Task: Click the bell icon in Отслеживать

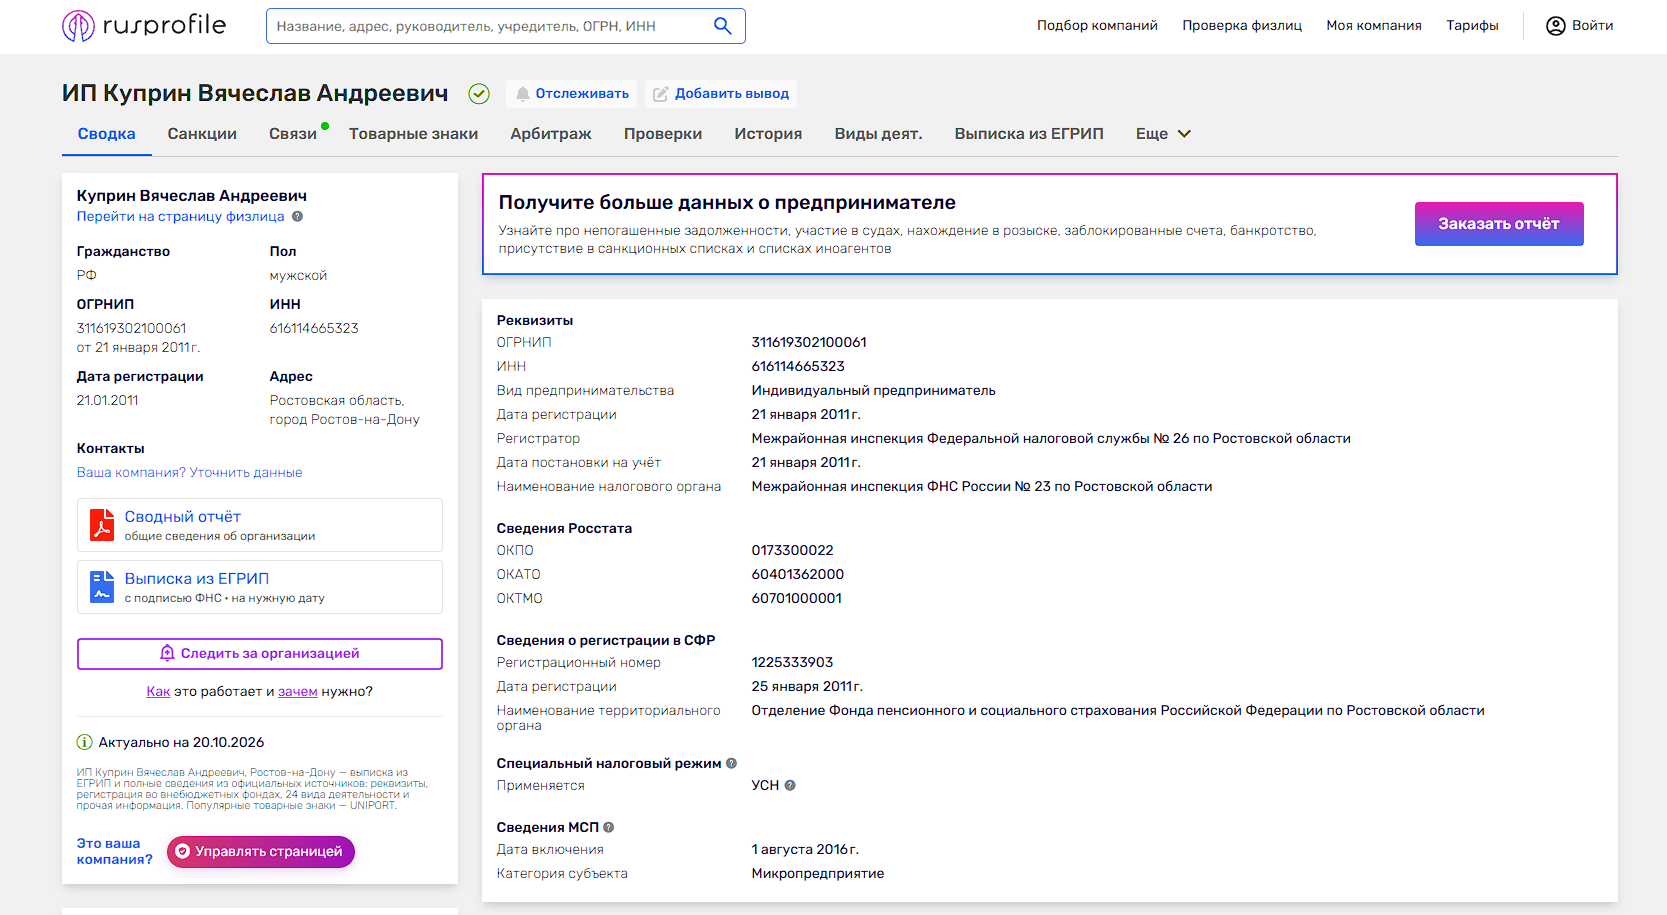Action: click(x=522, y=94)
